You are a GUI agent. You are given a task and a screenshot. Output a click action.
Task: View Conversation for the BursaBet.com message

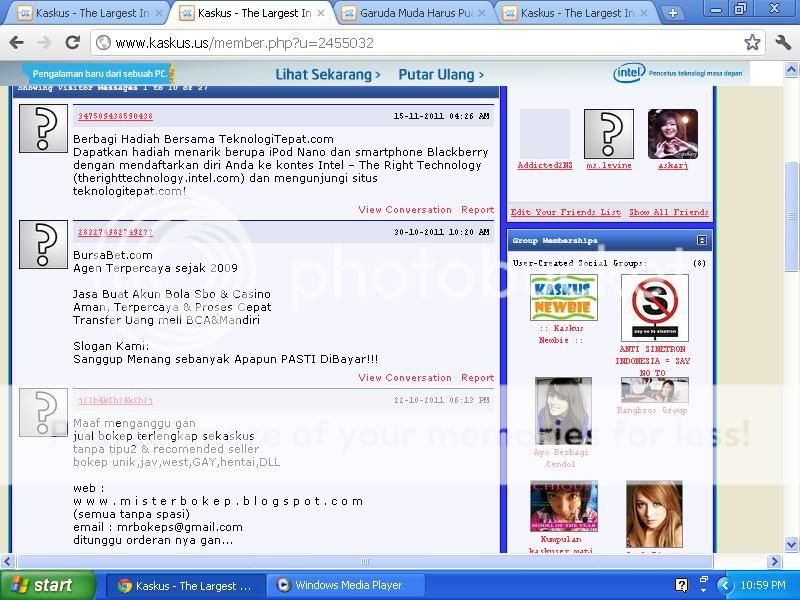(405, 378)
